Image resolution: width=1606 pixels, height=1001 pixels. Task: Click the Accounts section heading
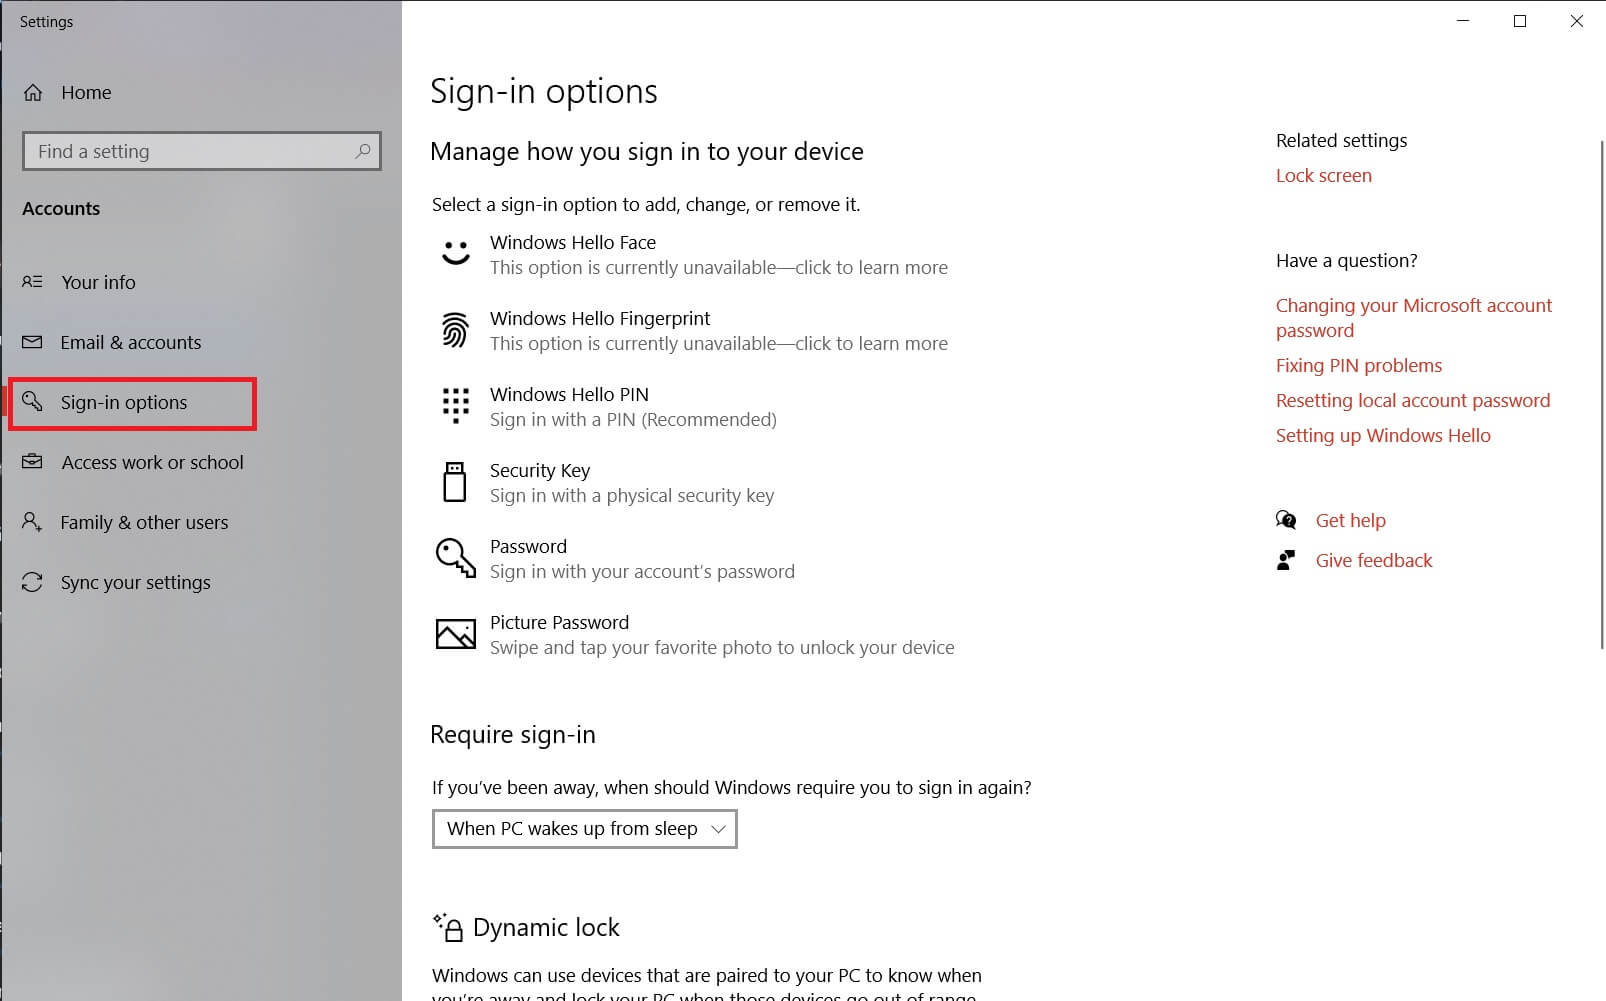coord(61,209)
